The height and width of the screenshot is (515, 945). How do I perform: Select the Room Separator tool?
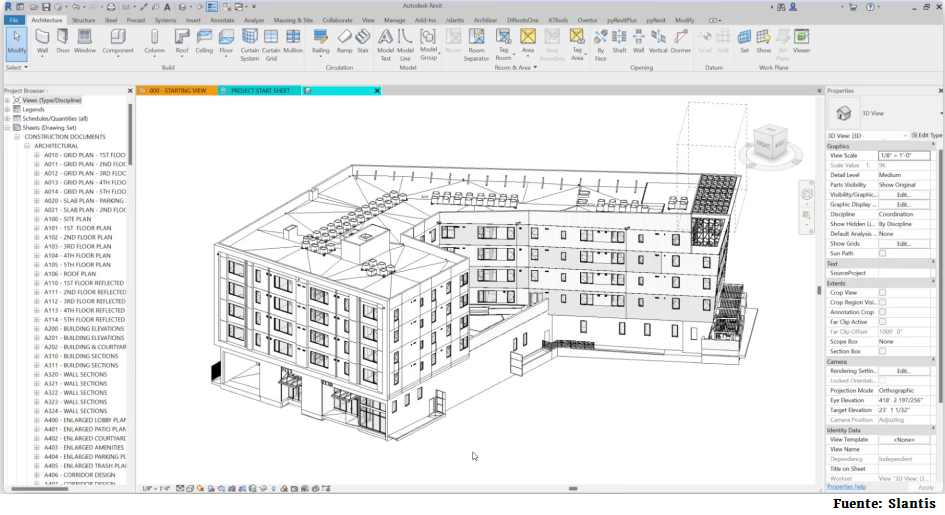[x=476, y=45]
